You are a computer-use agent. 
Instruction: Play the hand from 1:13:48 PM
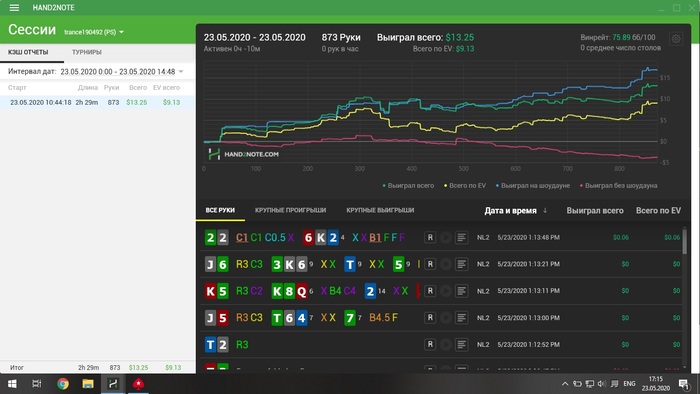[446, 237]
